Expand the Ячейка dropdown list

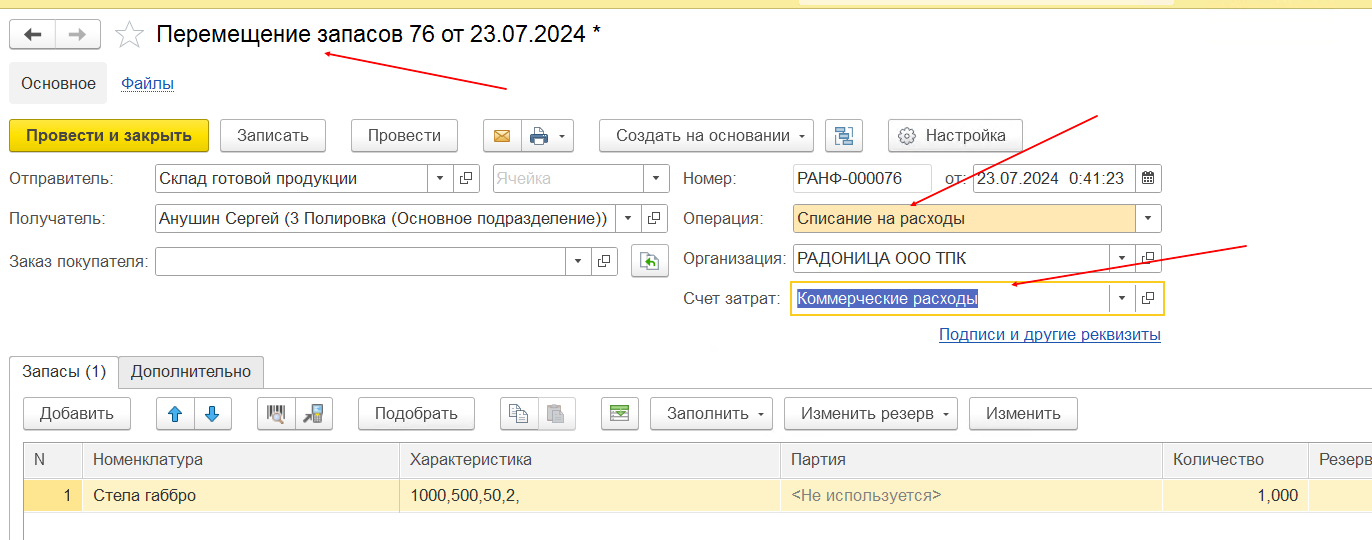pyautogui.click(x=656, y=179)
